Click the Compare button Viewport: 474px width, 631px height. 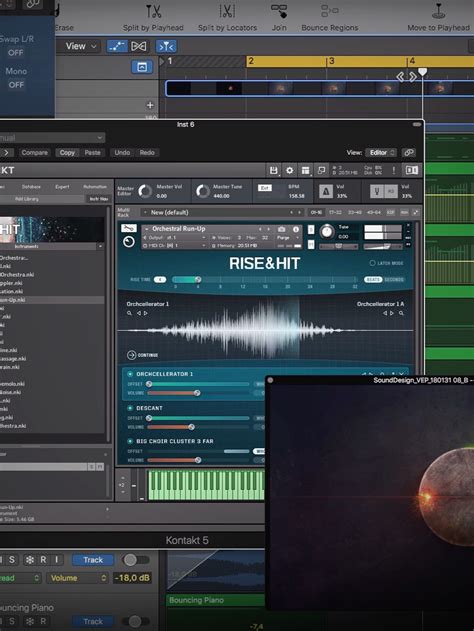point(35,153)
